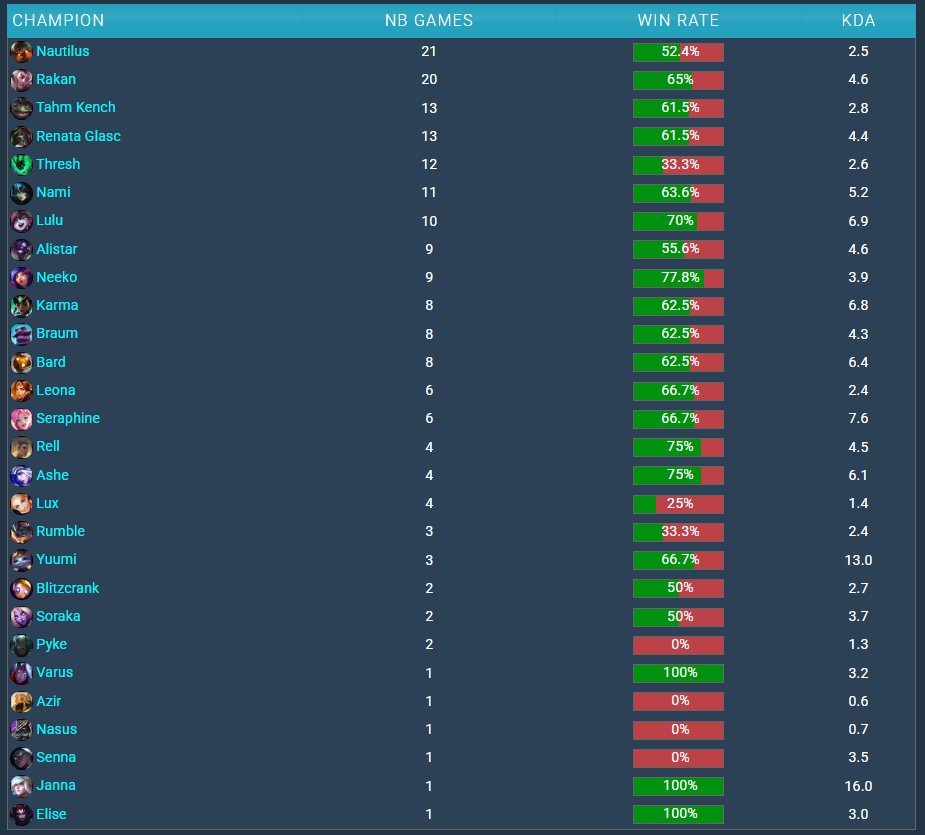The width and height of the screenshot is (925, 835).
Task: Click Rakan games count 20
Action: click(429, 79)
